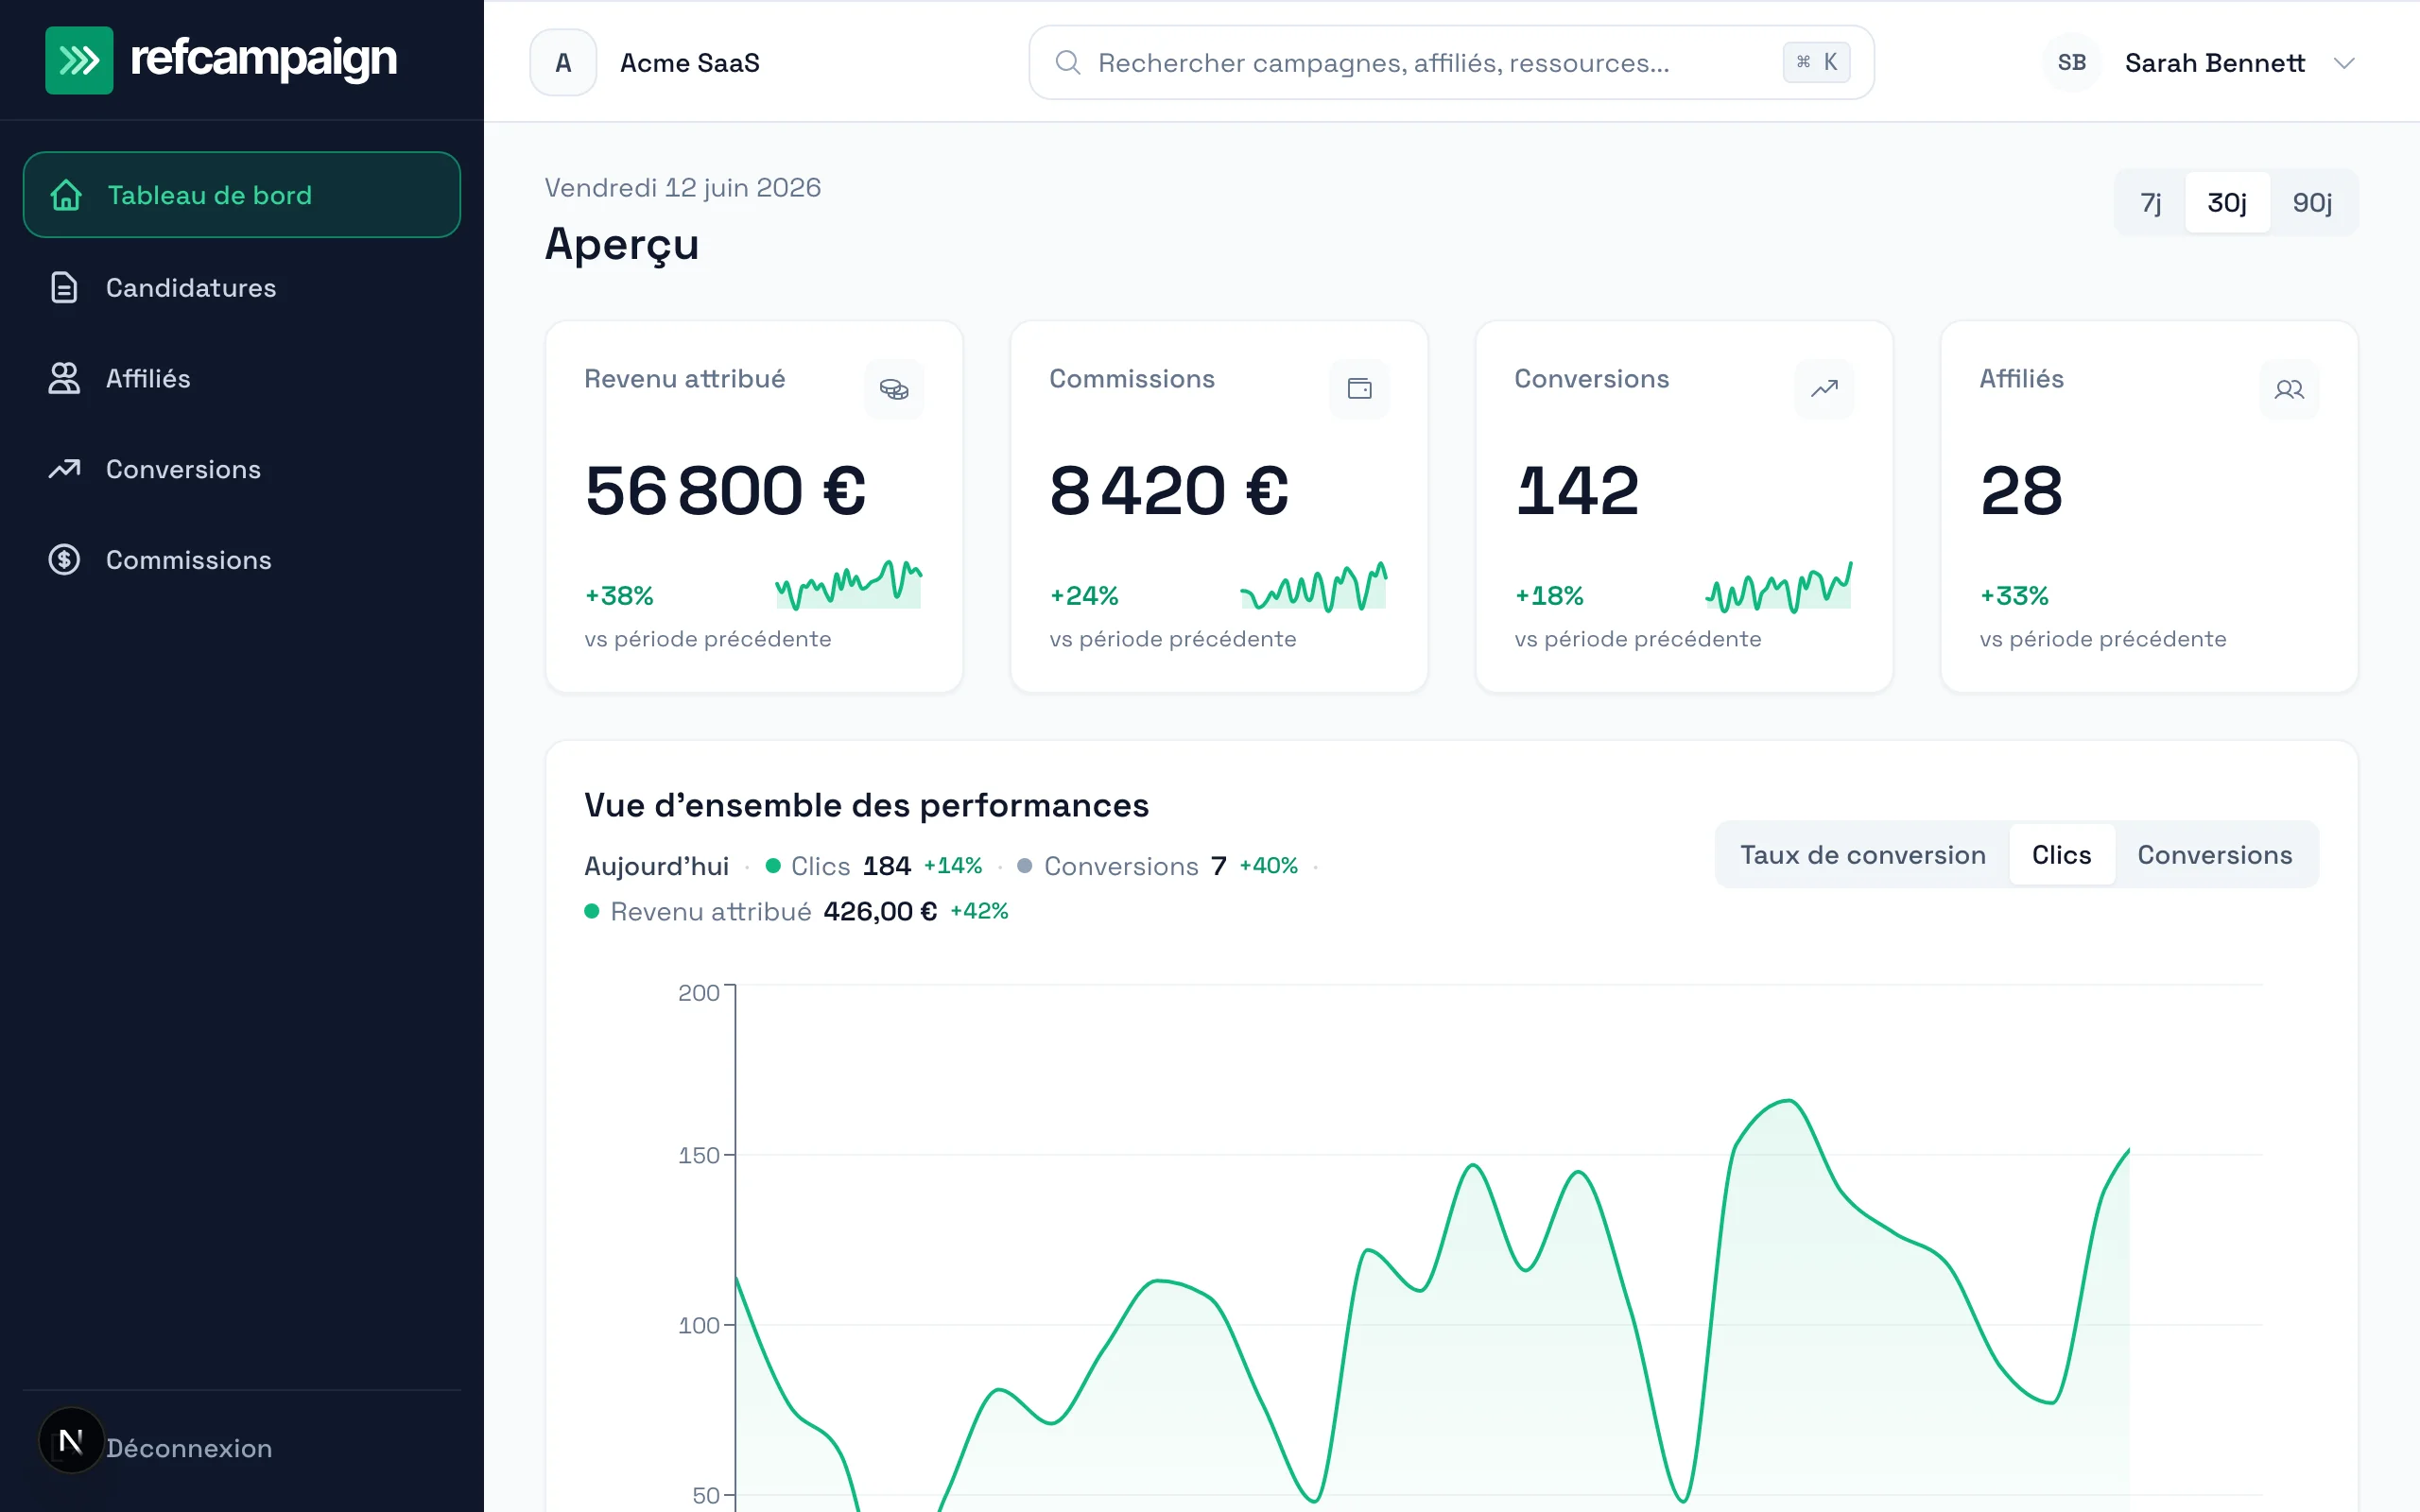Click the 28 affiliates value
The height and width of the screenshot is (1512, 2420).
2021,490
